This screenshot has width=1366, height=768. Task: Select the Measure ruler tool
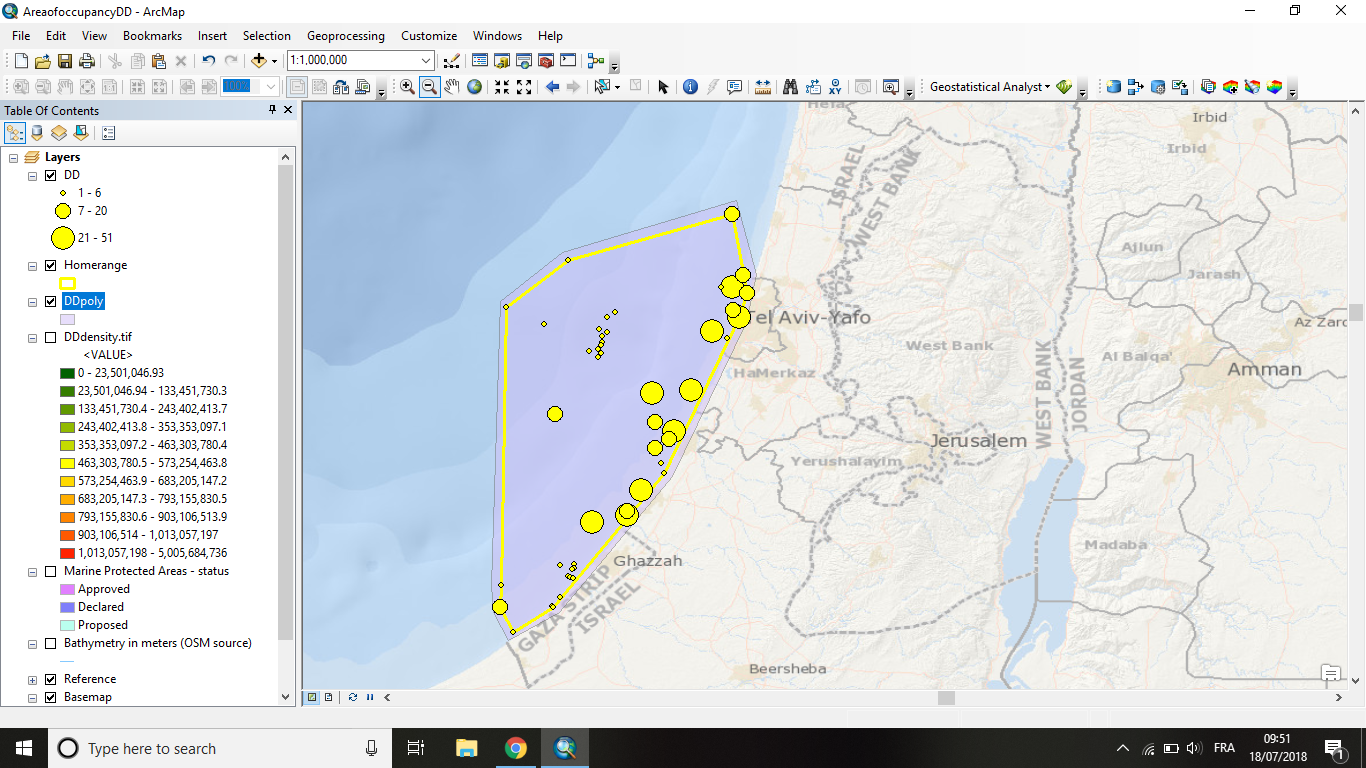click(x=763, y=87)
